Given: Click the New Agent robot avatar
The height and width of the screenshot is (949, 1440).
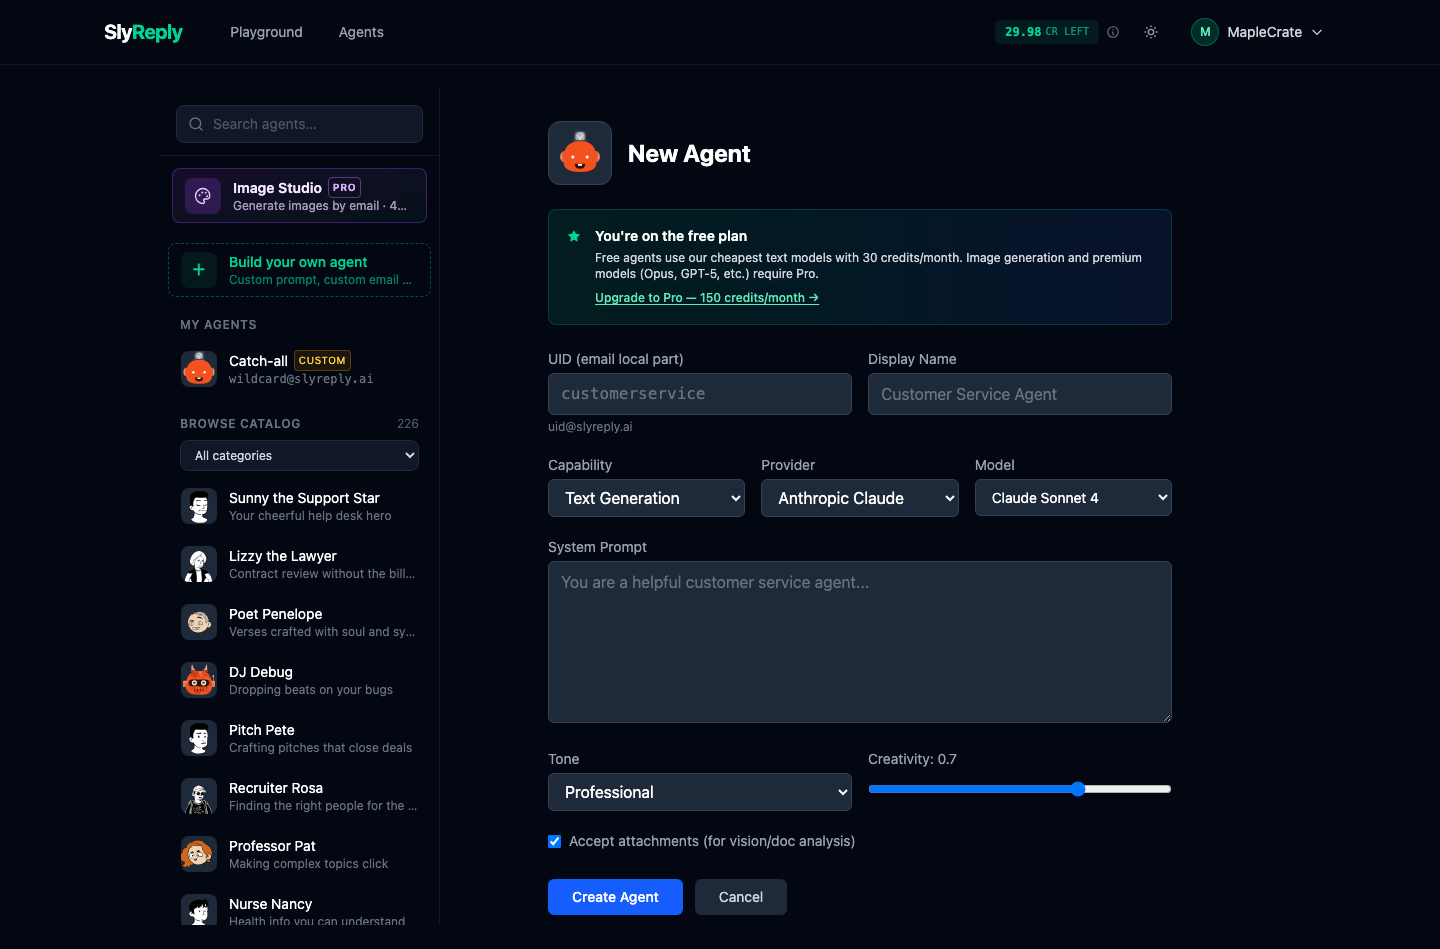Looking at the screenshot, I should 580,153.
